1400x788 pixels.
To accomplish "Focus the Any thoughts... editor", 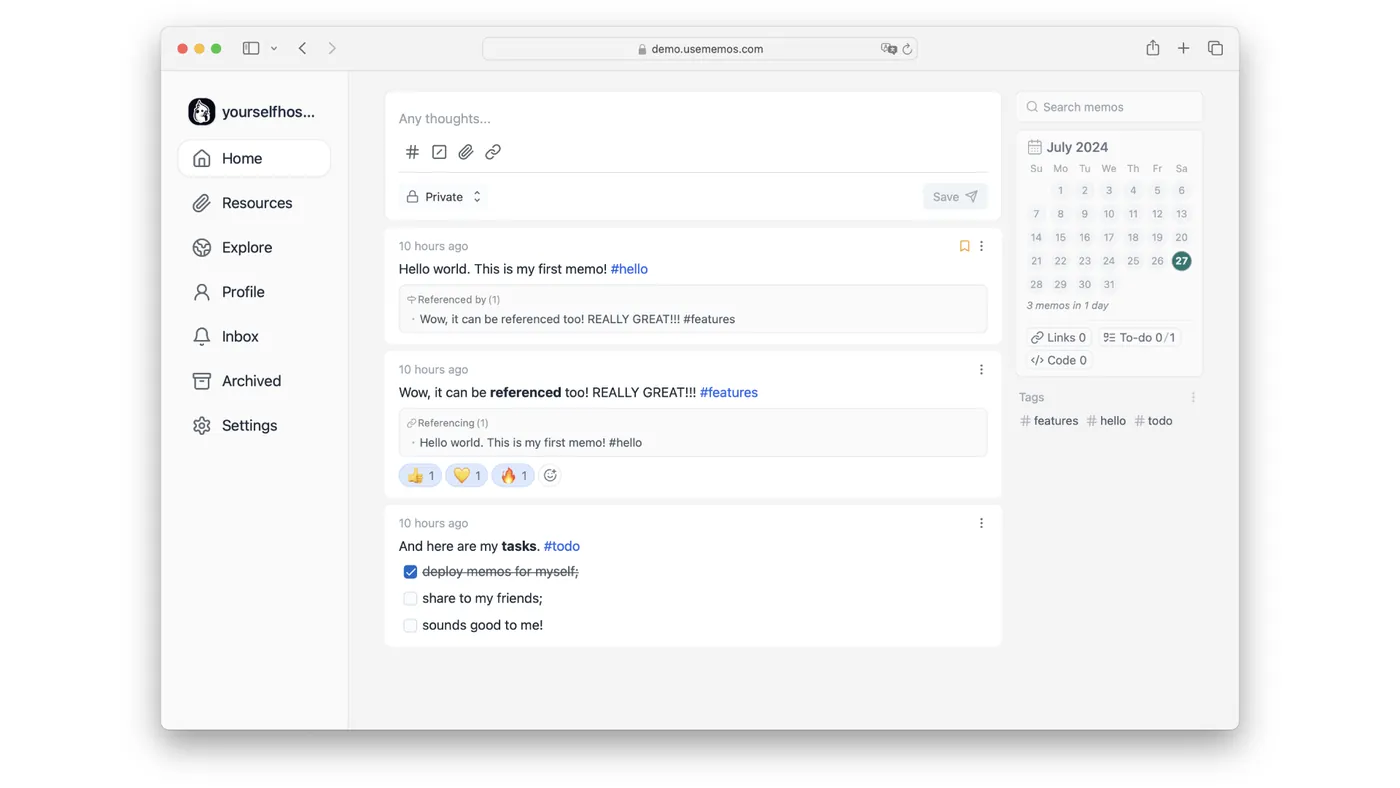I will (693, 119).
